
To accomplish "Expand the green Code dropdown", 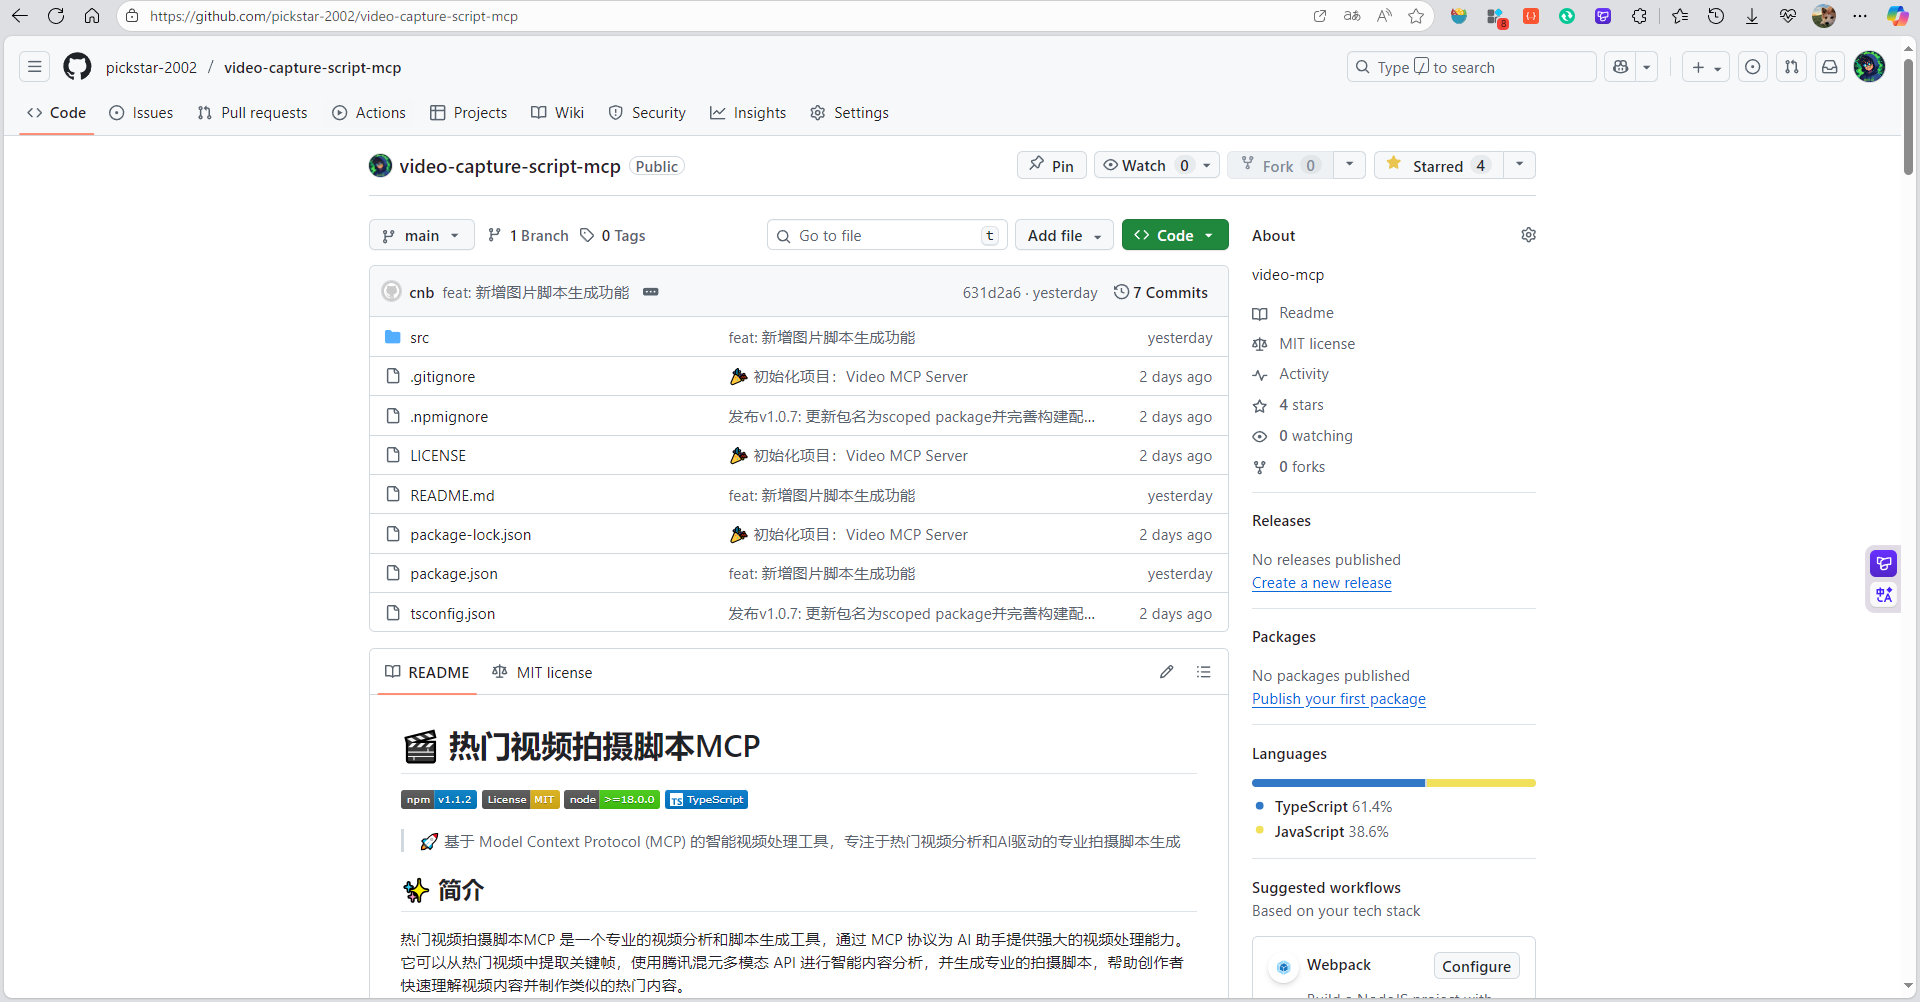I will point(1175,235).
